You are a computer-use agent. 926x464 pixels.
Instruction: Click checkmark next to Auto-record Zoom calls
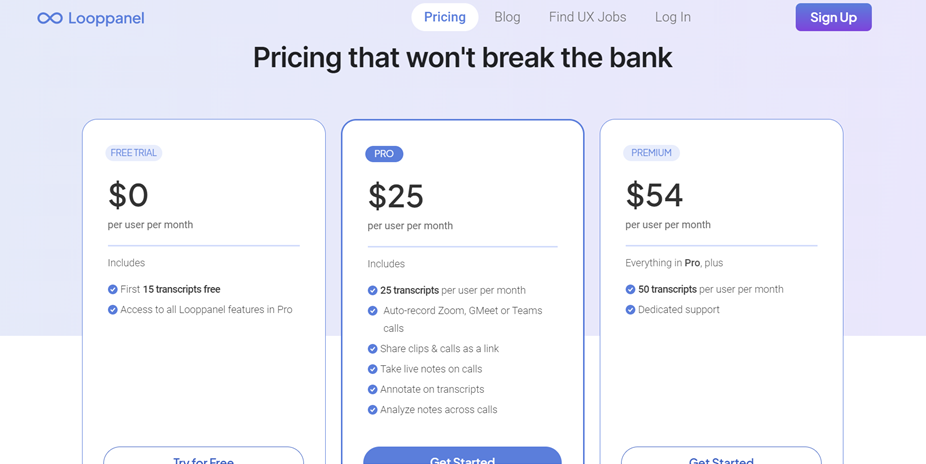(x=373, y=311)
